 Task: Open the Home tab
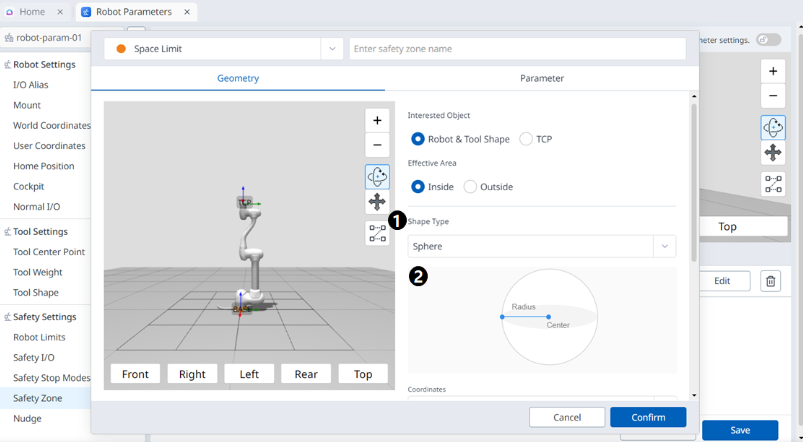[32, 12]
